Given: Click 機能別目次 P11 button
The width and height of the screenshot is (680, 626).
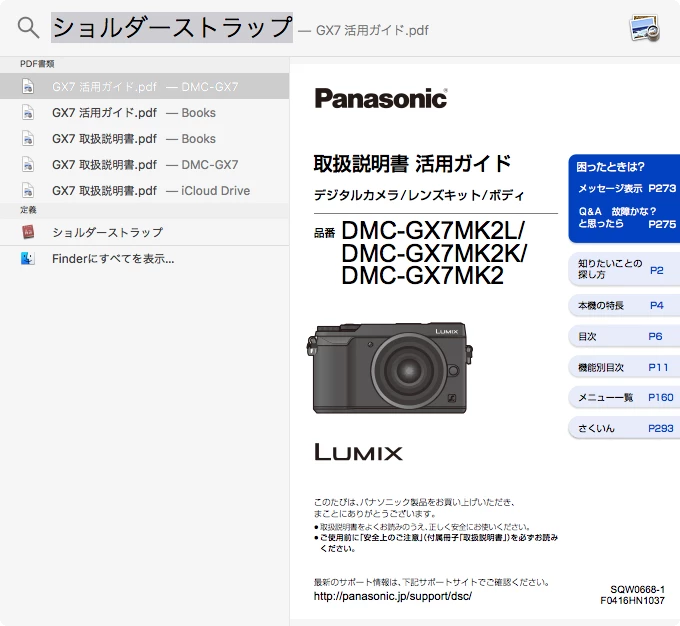Looking at the screenshot, I should [x=624, y=367].
